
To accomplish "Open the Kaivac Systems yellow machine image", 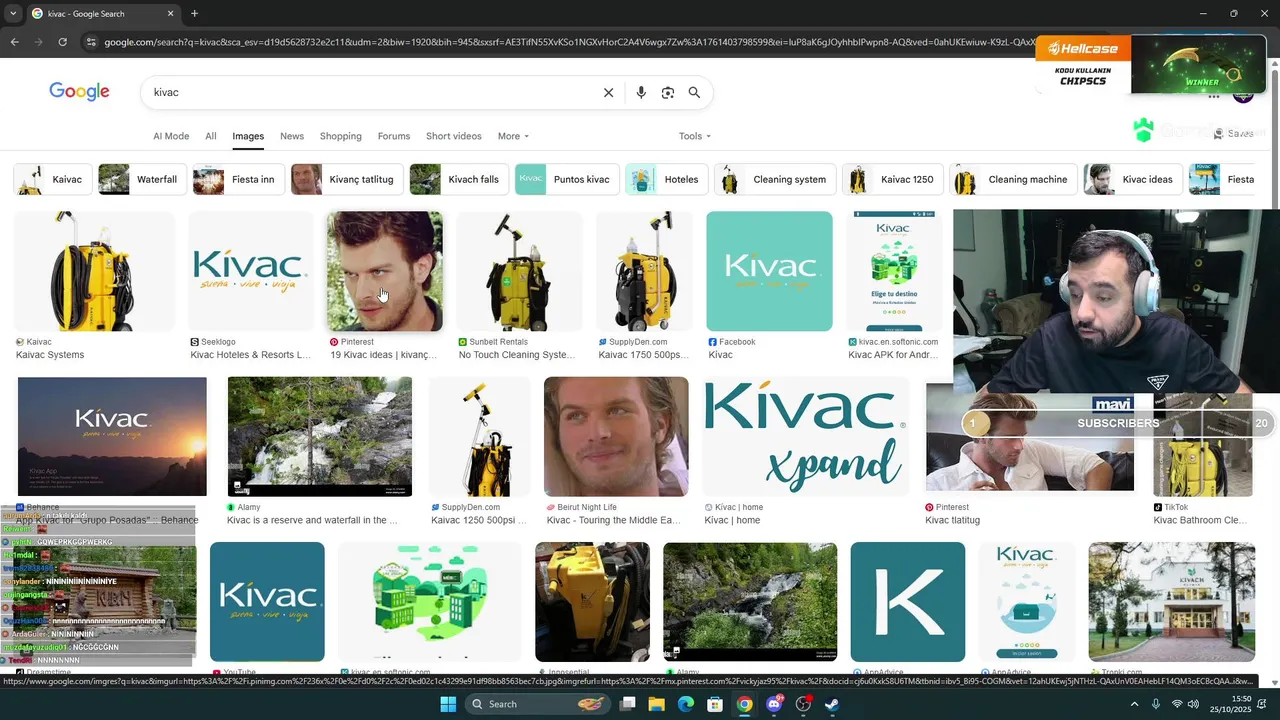I will click(94, 271).
